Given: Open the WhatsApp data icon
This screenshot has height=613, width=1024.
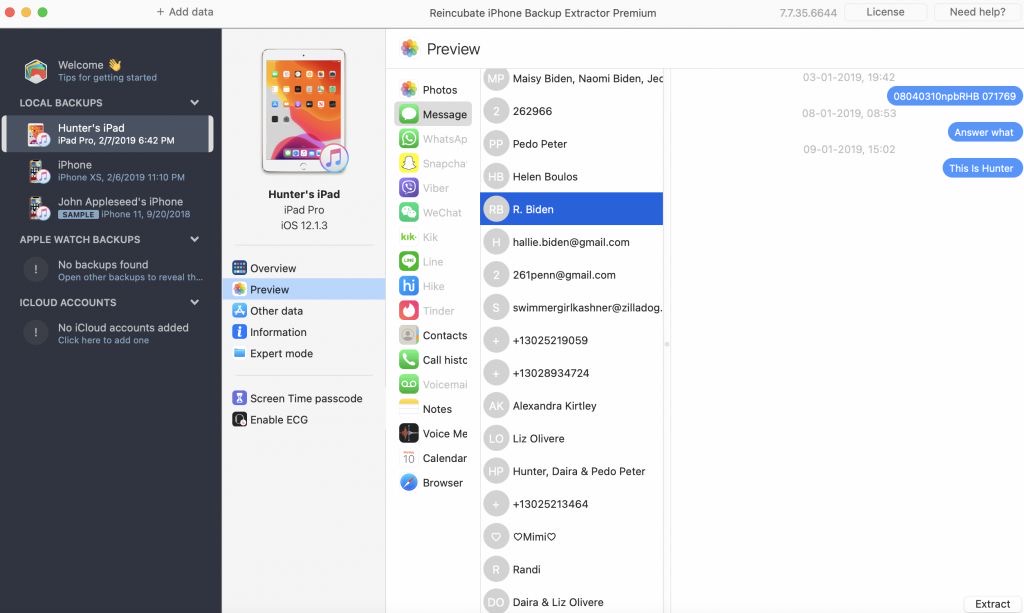Looking at the screenshot, I should tap(409, 138).
